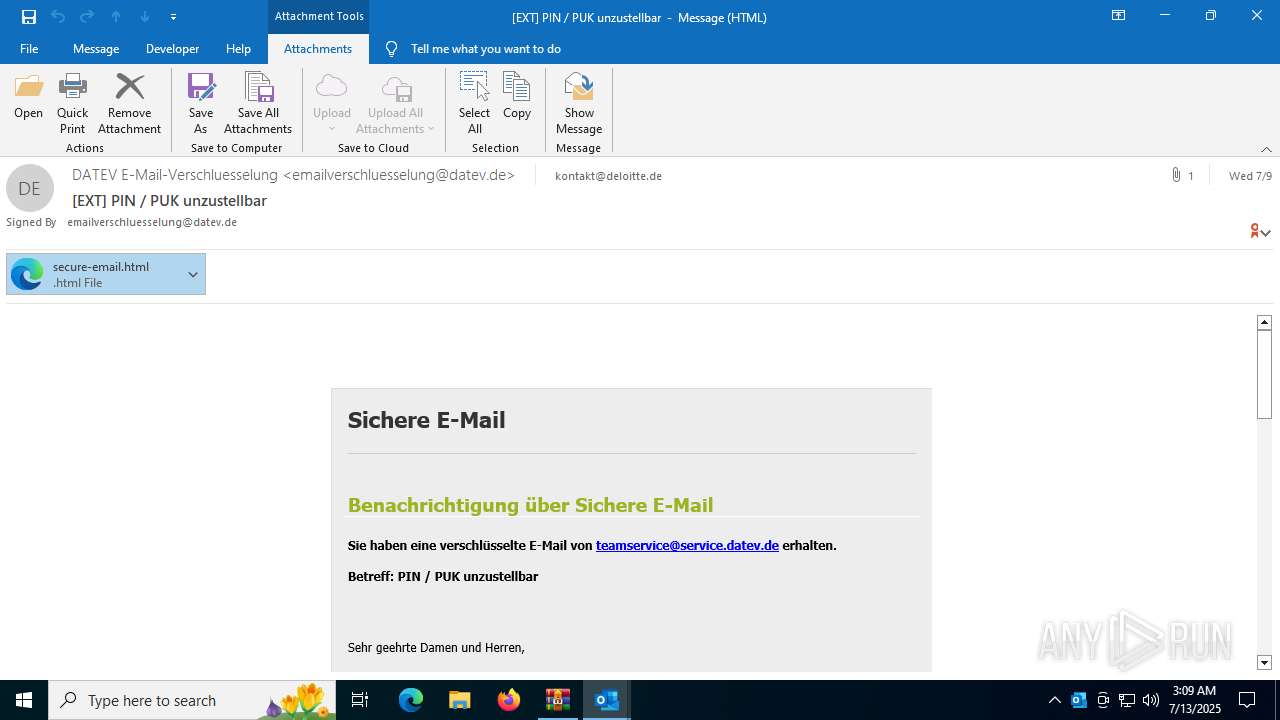Switch to the Developer tab
Image resolution: width=1280 pixels, height=720 pixels.
[x=172, y=48]
